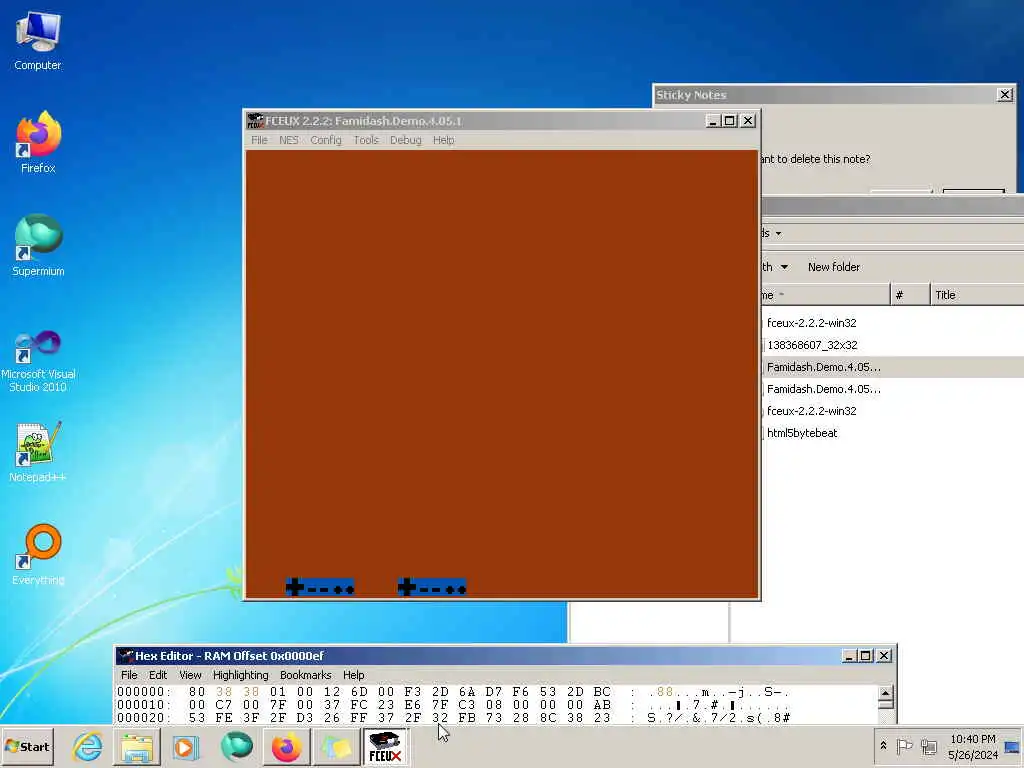Open the Everything search desktop shortcut

click(38, 554)
